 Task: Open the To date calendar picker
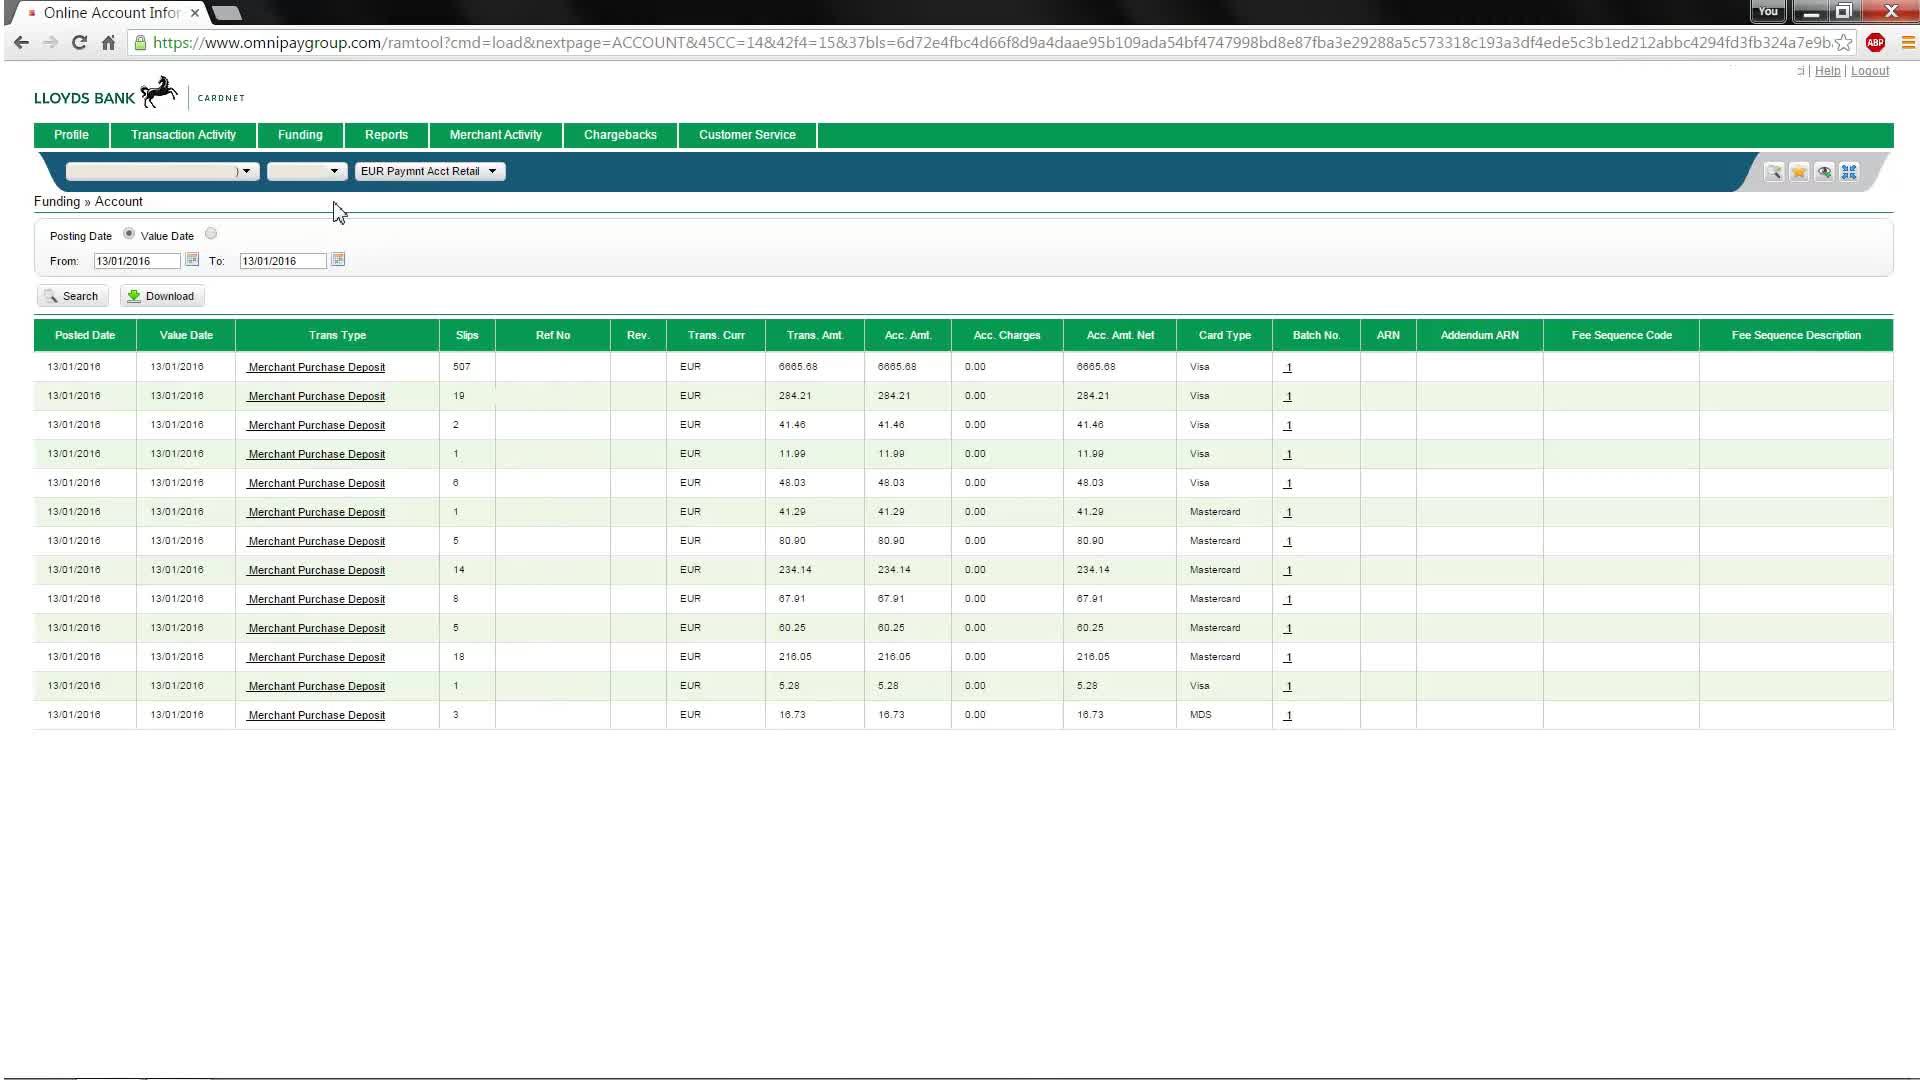pyautogui.click(x=338, y=260)
